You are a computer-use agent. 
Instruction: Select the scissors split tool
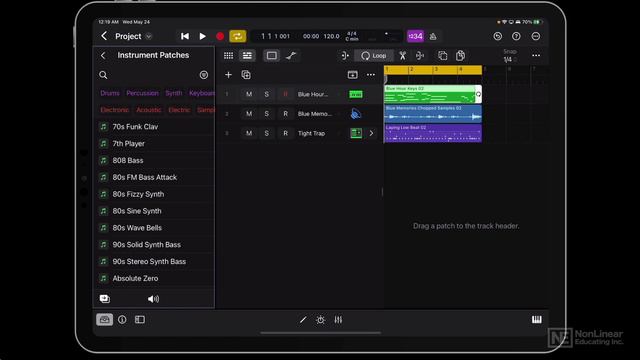(x=402, y=56)
